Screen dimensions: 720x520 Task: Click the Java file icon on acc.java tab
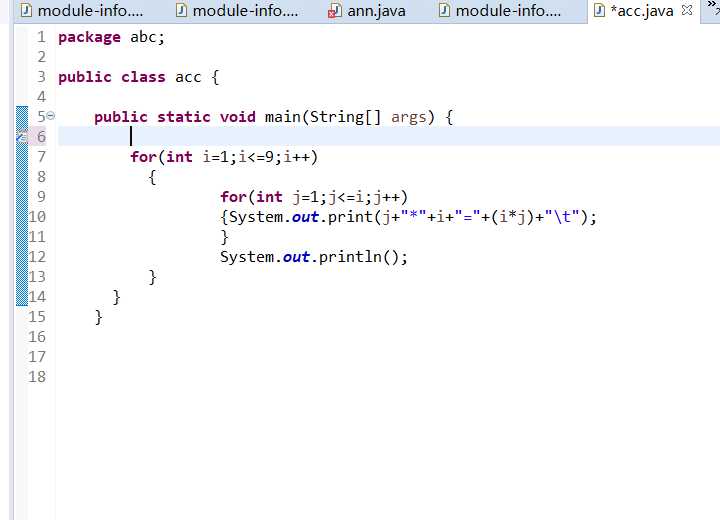pos(599,10)
